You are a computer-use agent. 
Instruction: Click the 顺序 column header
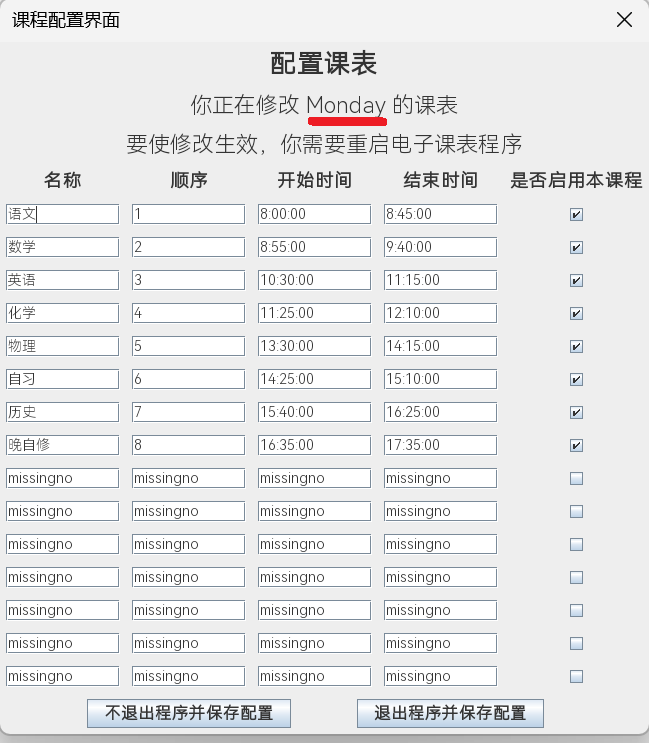pyautogui.click(x=189, y=180)
